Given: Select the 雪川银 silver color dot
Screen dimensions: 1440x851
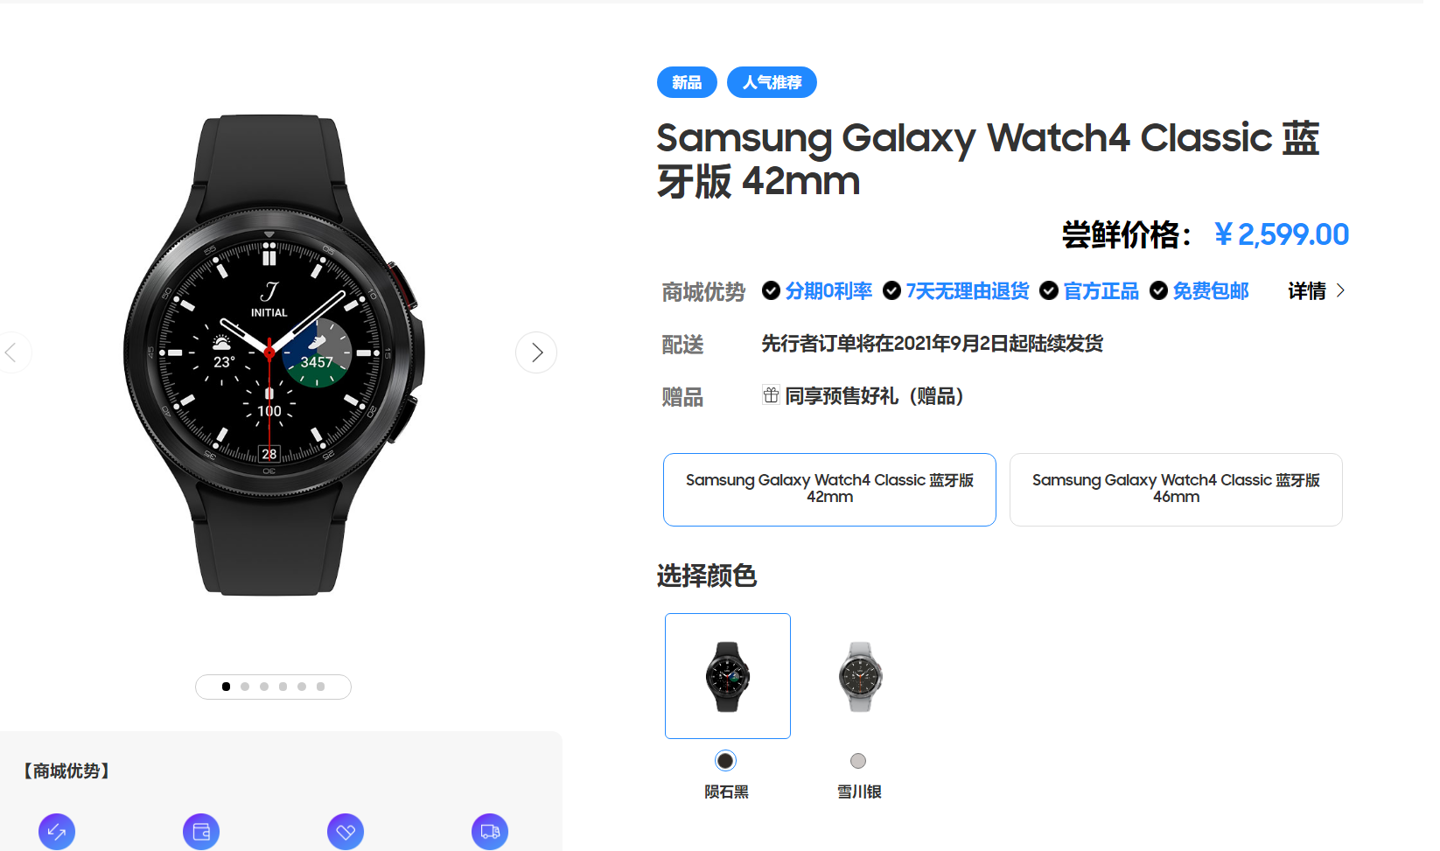Looking at the screenshot, I should coord(858,761).
